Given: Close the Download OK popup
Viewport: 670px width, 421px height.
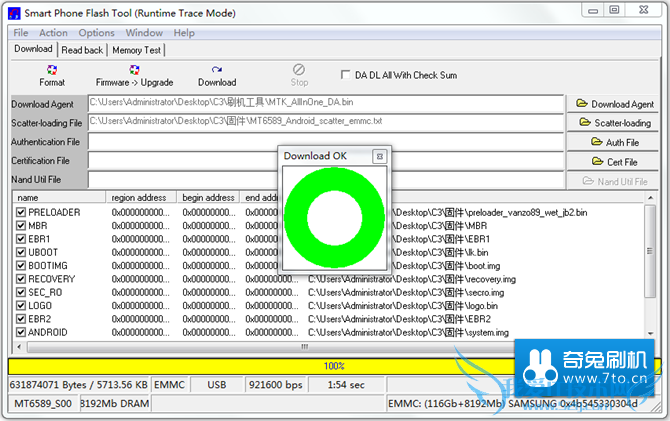Looking at the screenshot, I should point(379,156).
